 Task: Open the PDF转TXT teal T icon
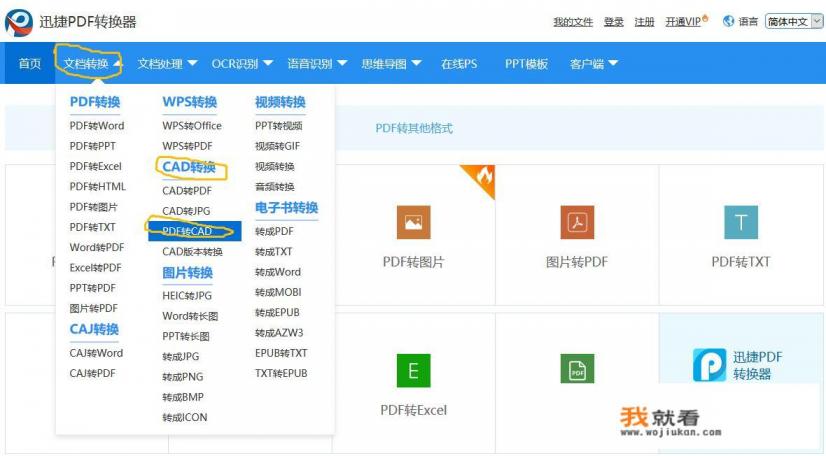[x=741, y=222]
